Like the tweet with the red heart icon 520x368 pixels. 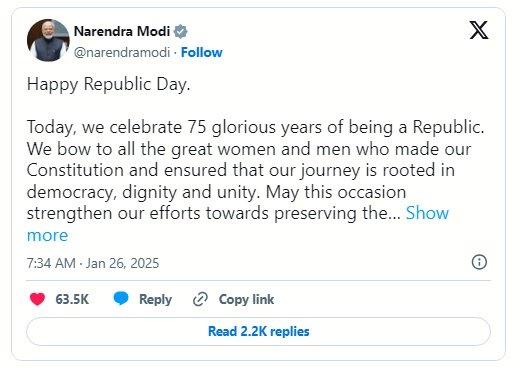click(37, 299)
